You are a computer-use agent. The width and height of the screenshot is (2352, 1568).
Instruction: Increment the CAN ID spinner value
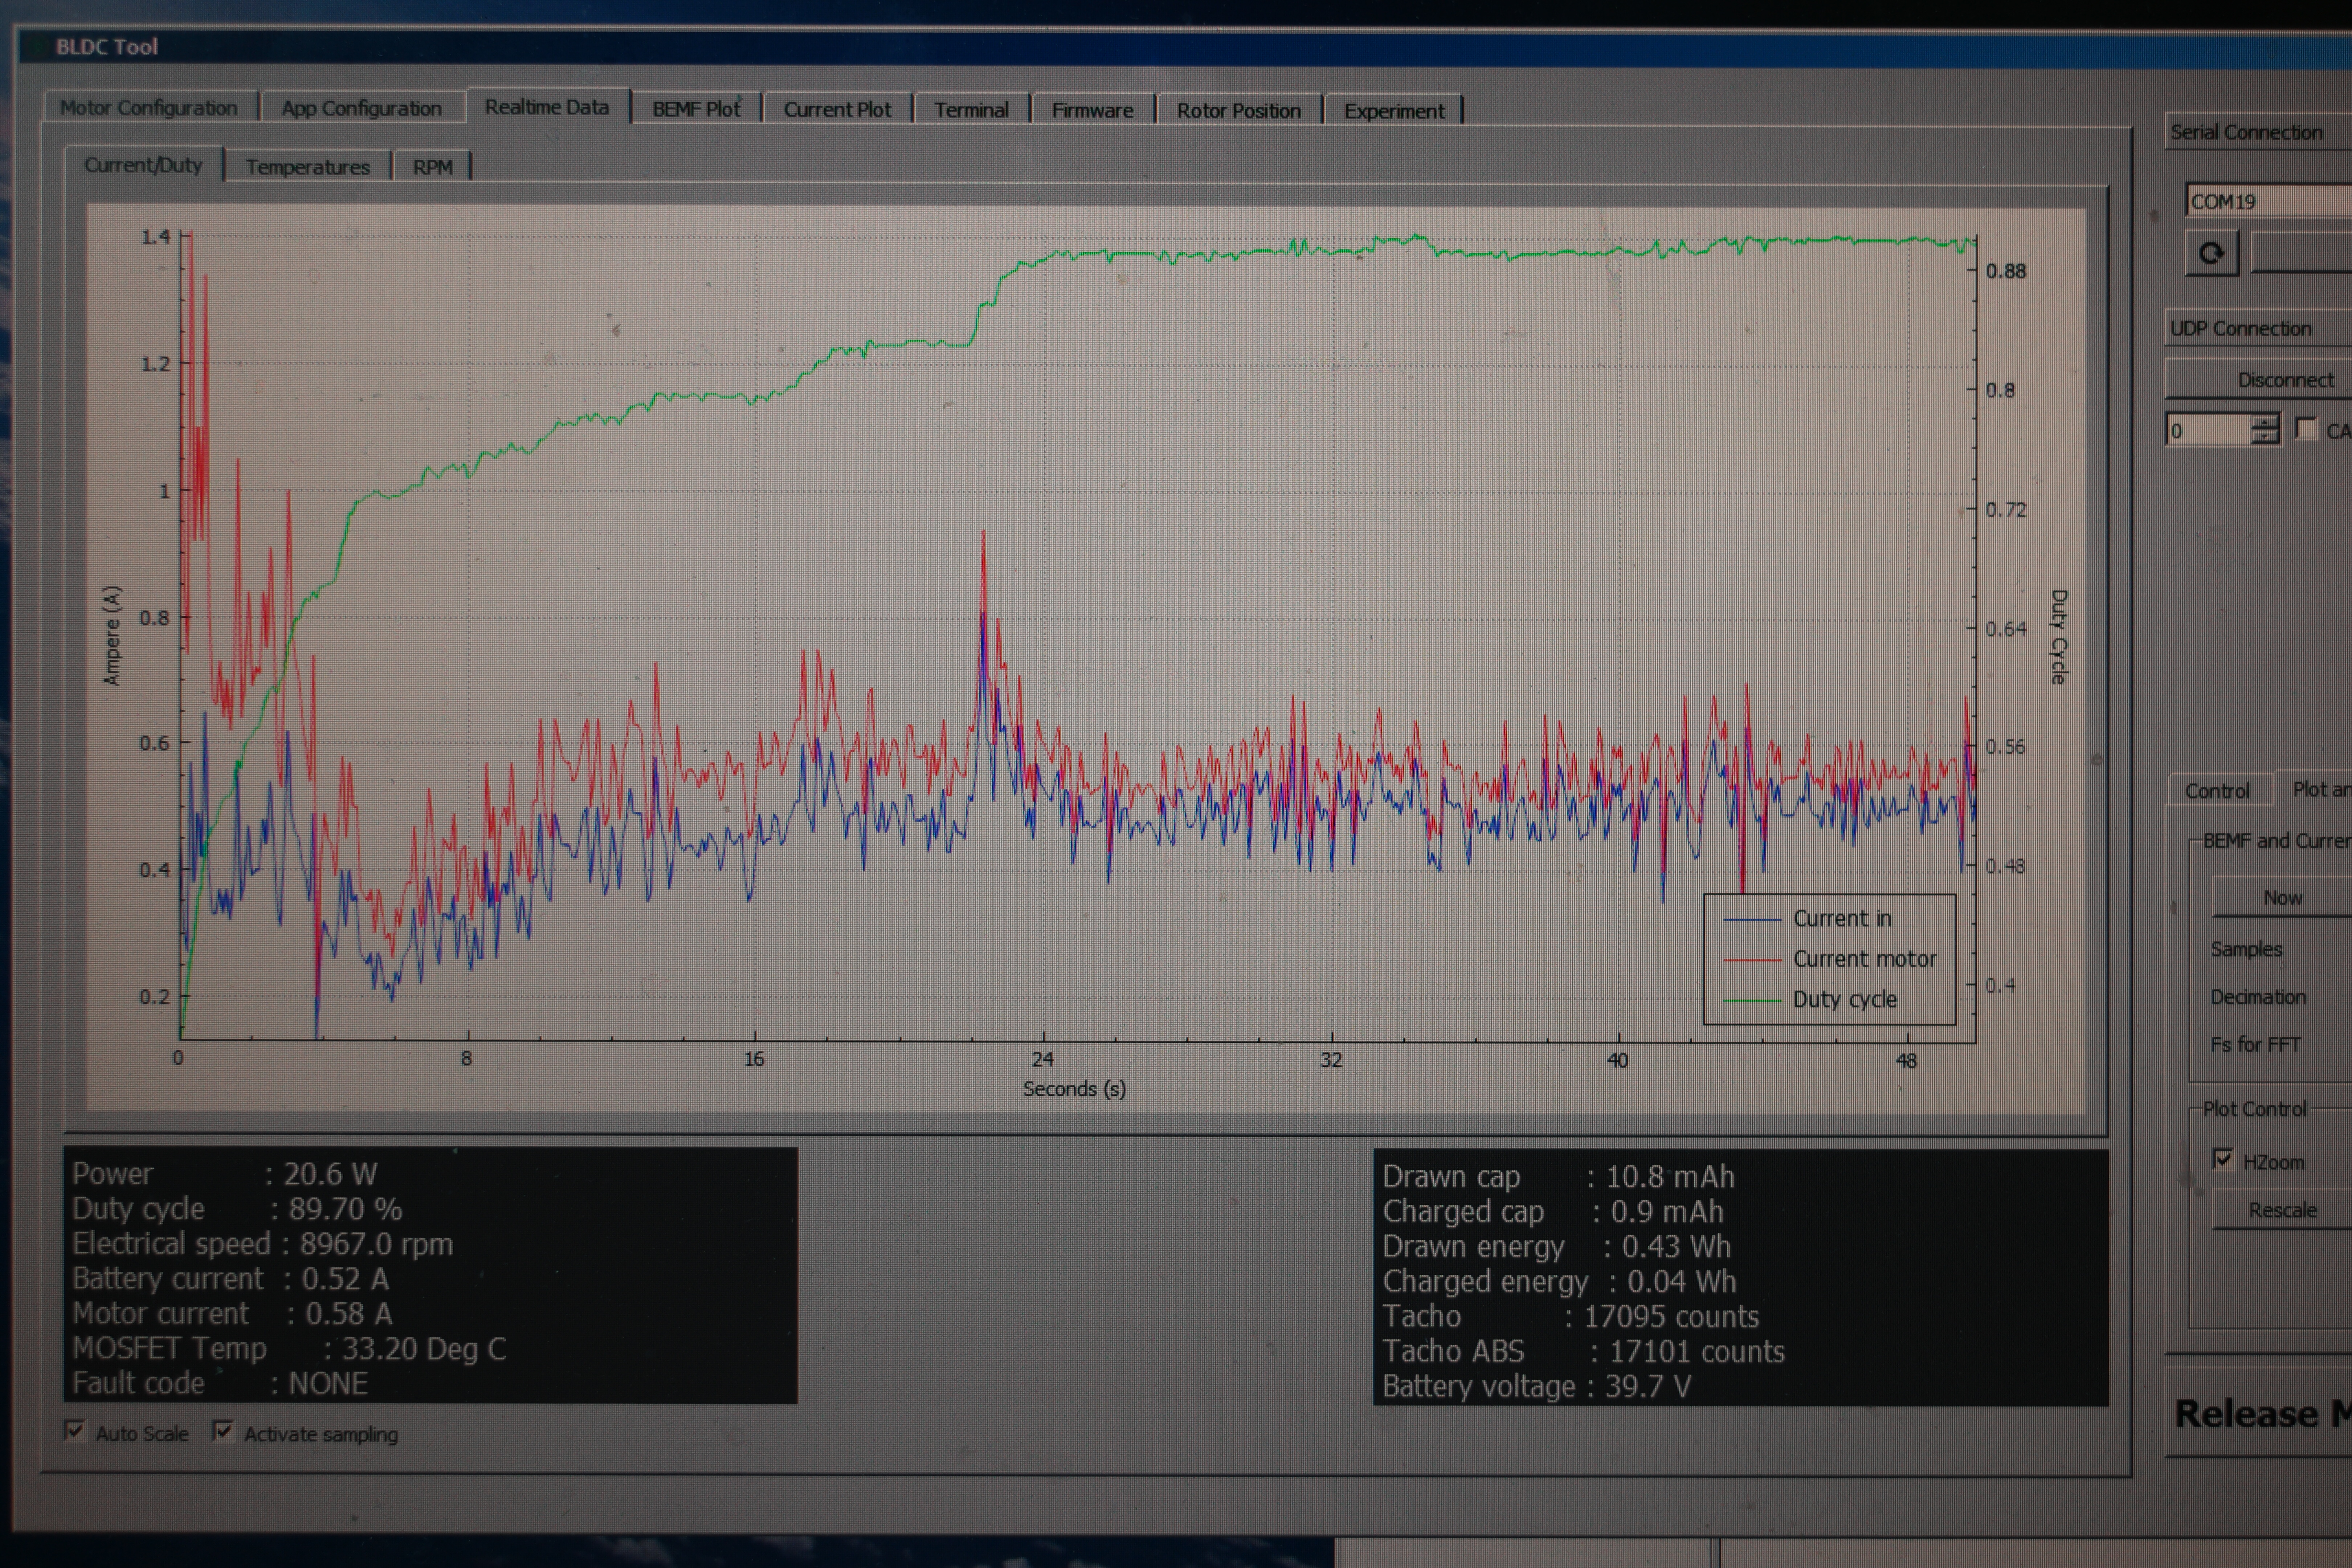(x=2265, y=423)
